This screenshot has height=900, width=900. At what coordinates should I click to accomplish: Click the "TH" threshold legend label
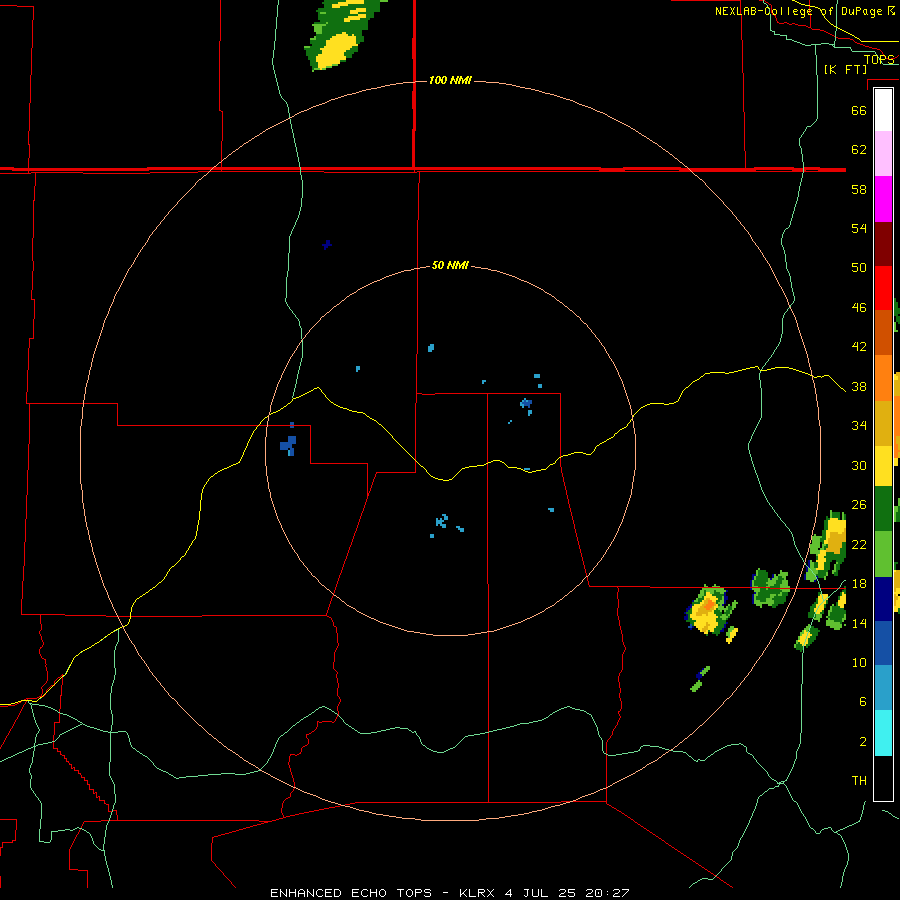859,781
